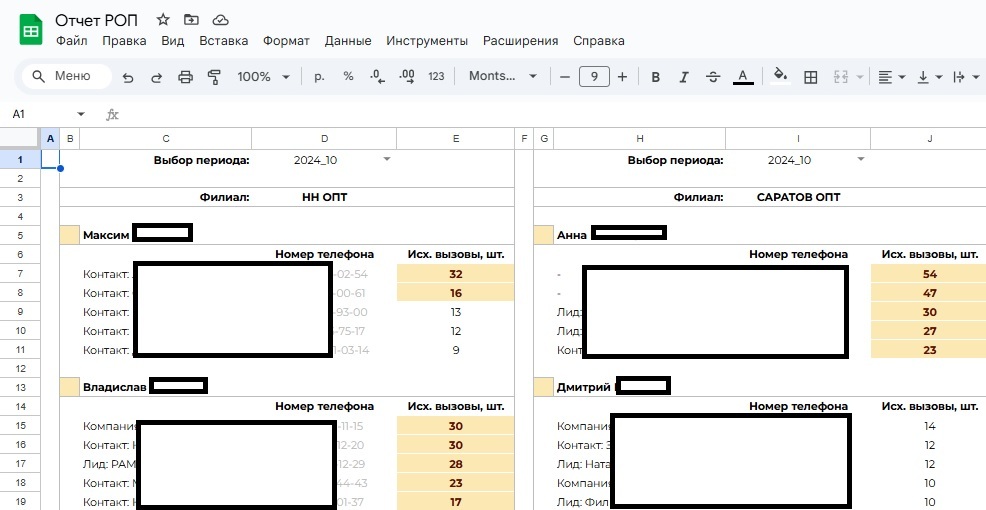Select cell with value 32
This screenshot has width=986, height=510.
pyautogui.click(x=456, y=274)
